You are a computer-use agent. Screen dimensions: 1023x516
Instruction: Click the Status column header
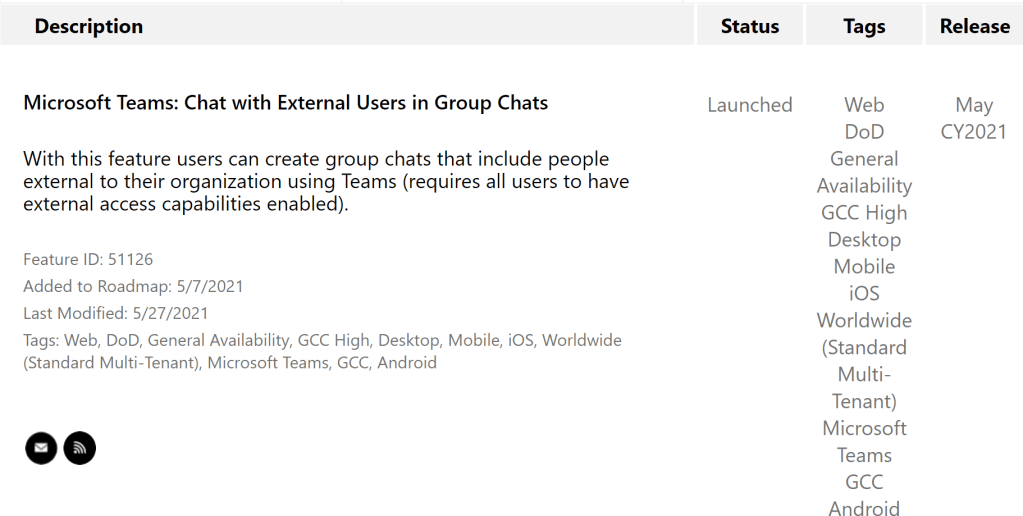pyautogui.click(x=749, y=27)
